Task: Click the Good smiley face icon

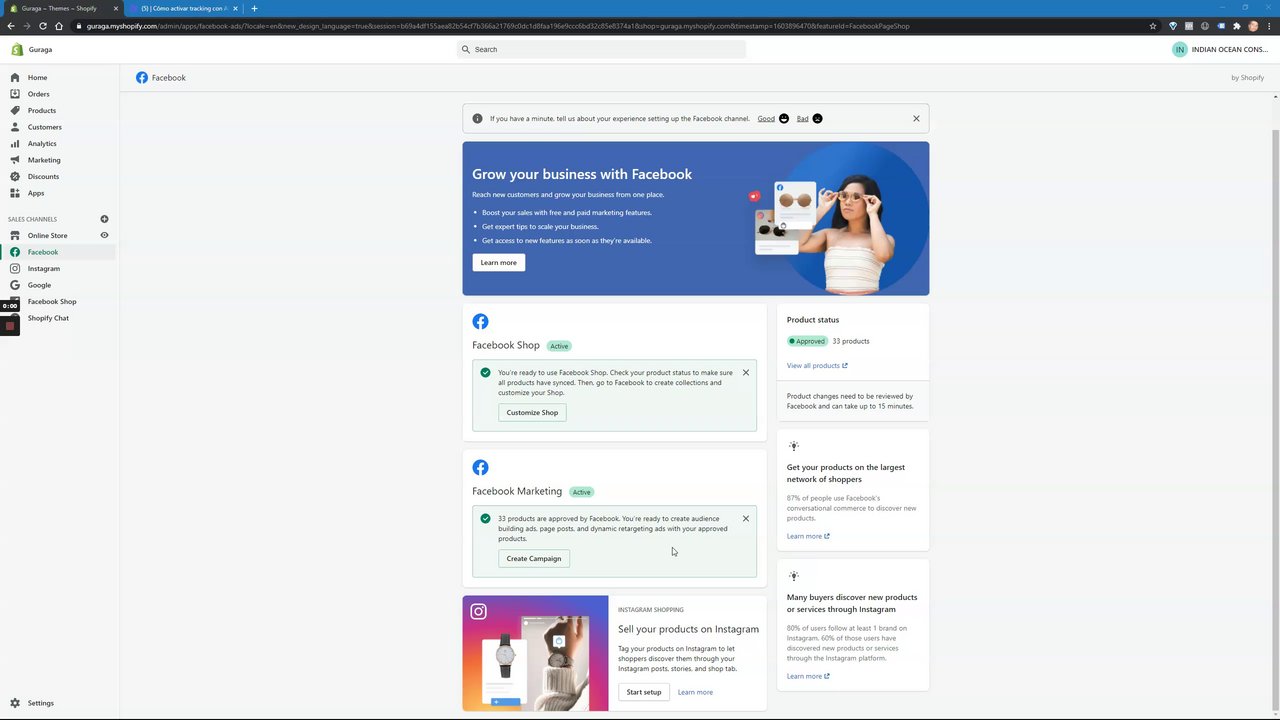Action: point(784,118)
